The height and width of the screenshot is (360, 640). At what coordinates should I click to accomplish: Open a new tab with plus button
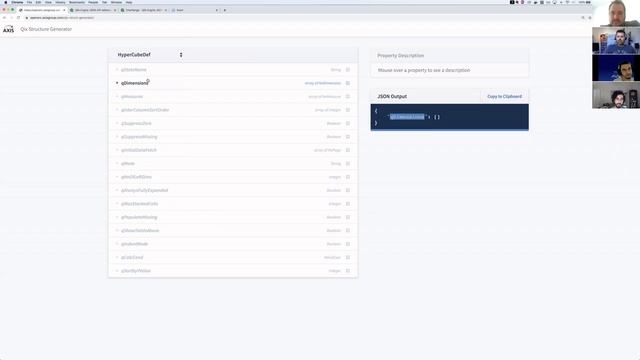click(224, 10)
